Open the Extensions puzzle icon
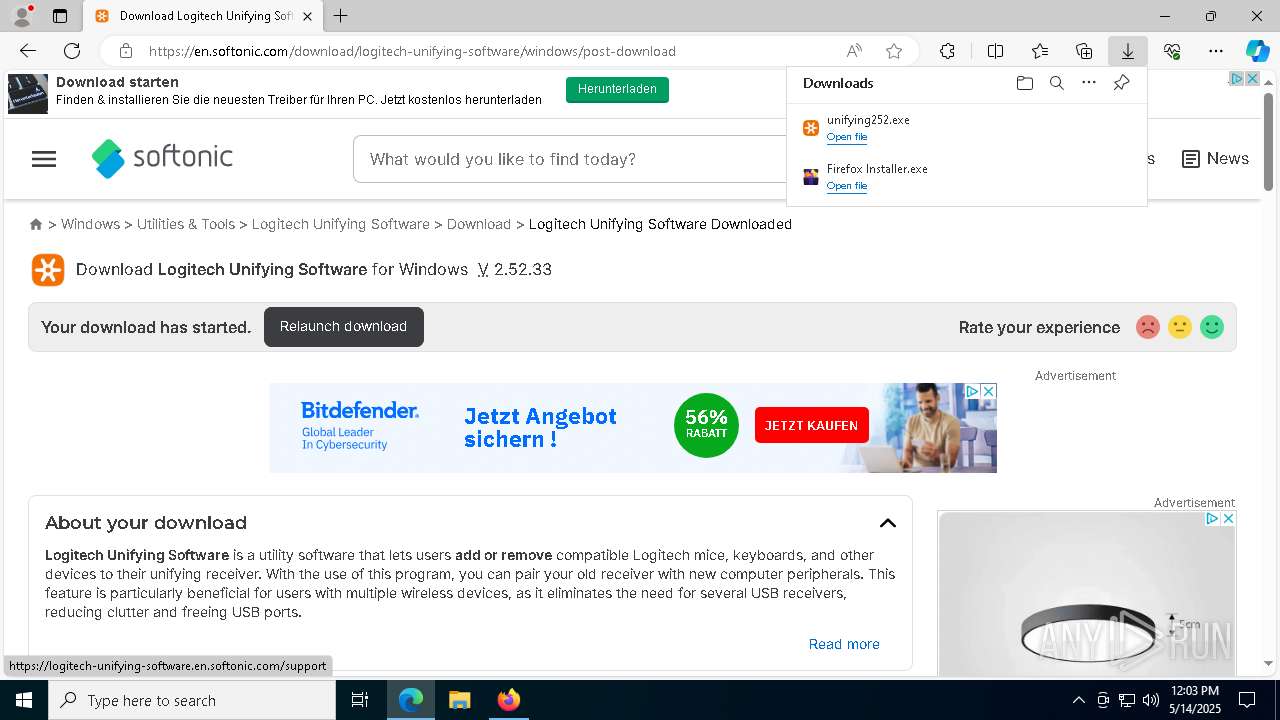This screenshot has width=1280, height=720. pyautogui.click(x=947, y=51)
